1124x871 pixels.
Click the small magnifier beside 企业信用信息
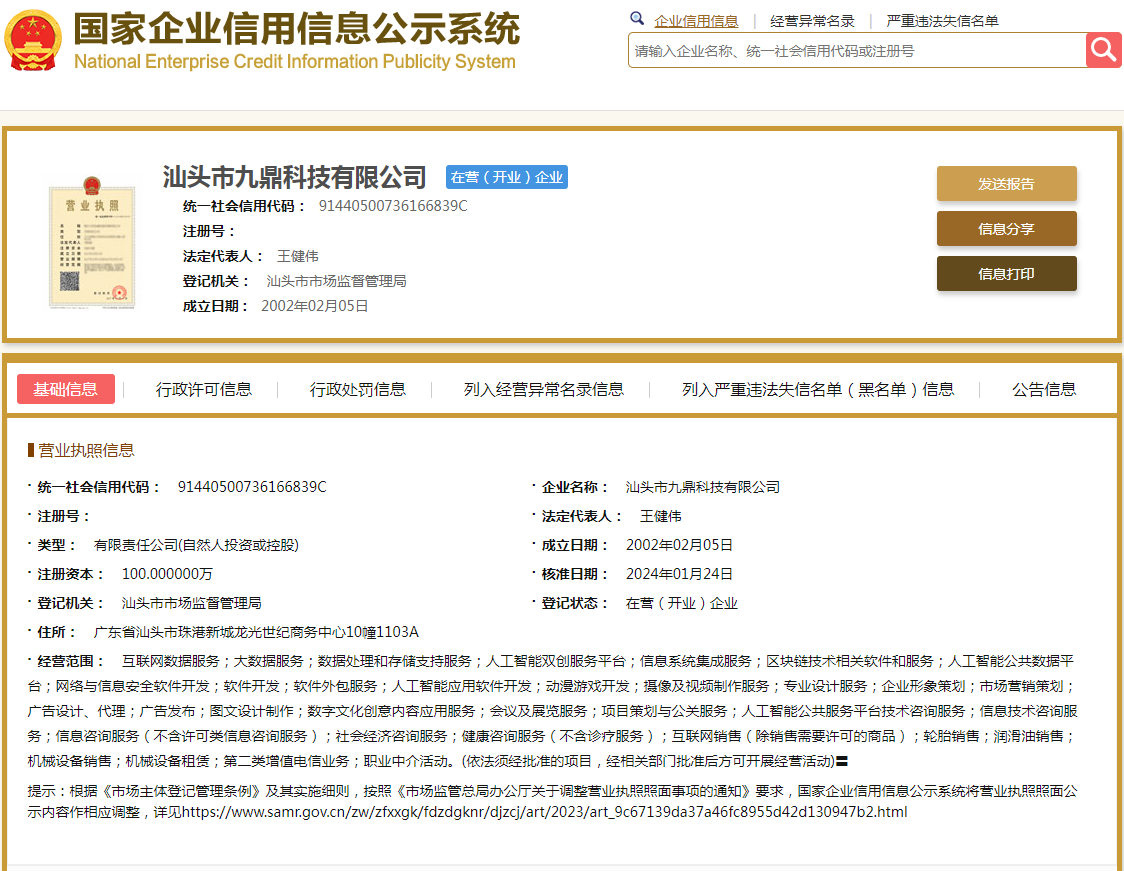point(637,19)
